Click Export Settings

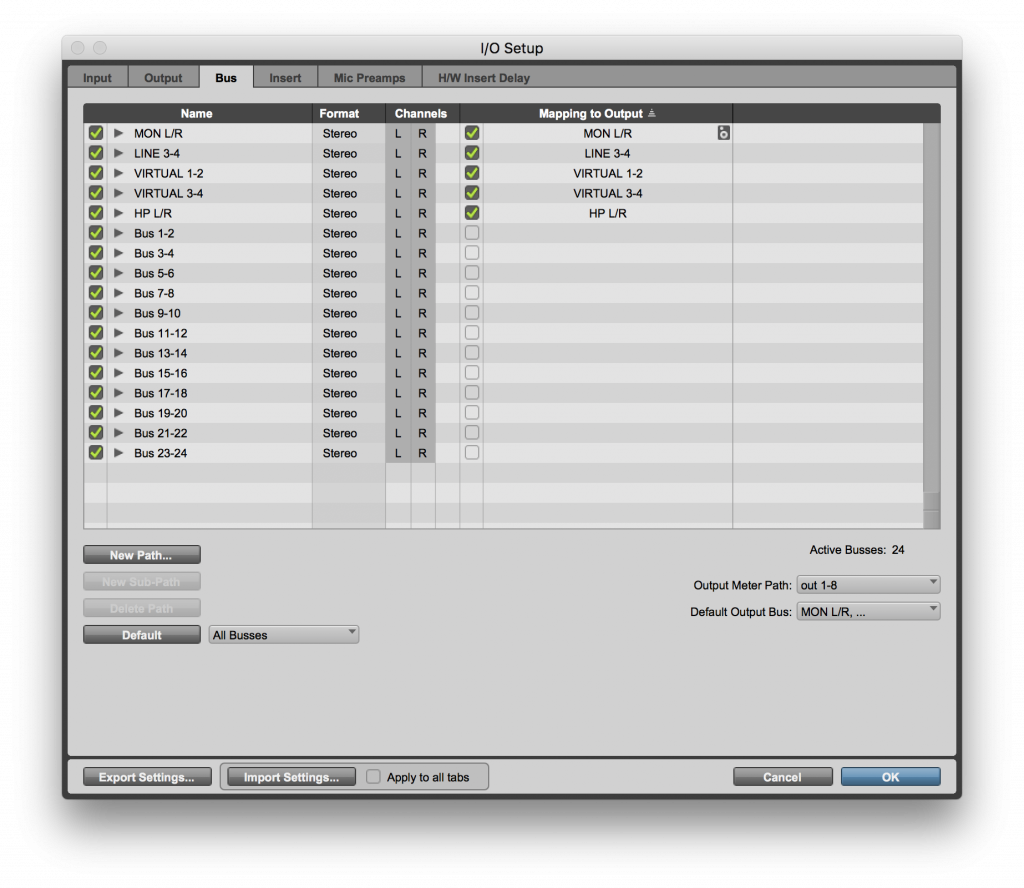[x=146, y=776]
